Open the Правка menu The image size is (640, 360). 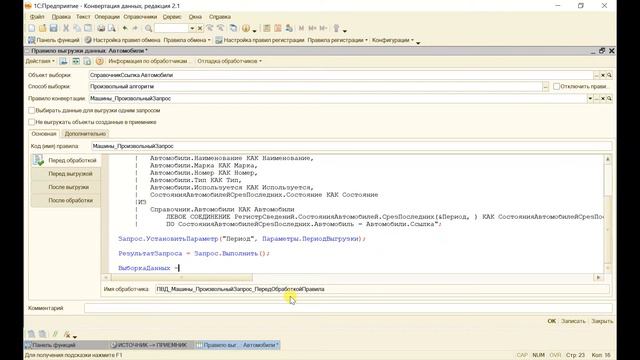61,17
